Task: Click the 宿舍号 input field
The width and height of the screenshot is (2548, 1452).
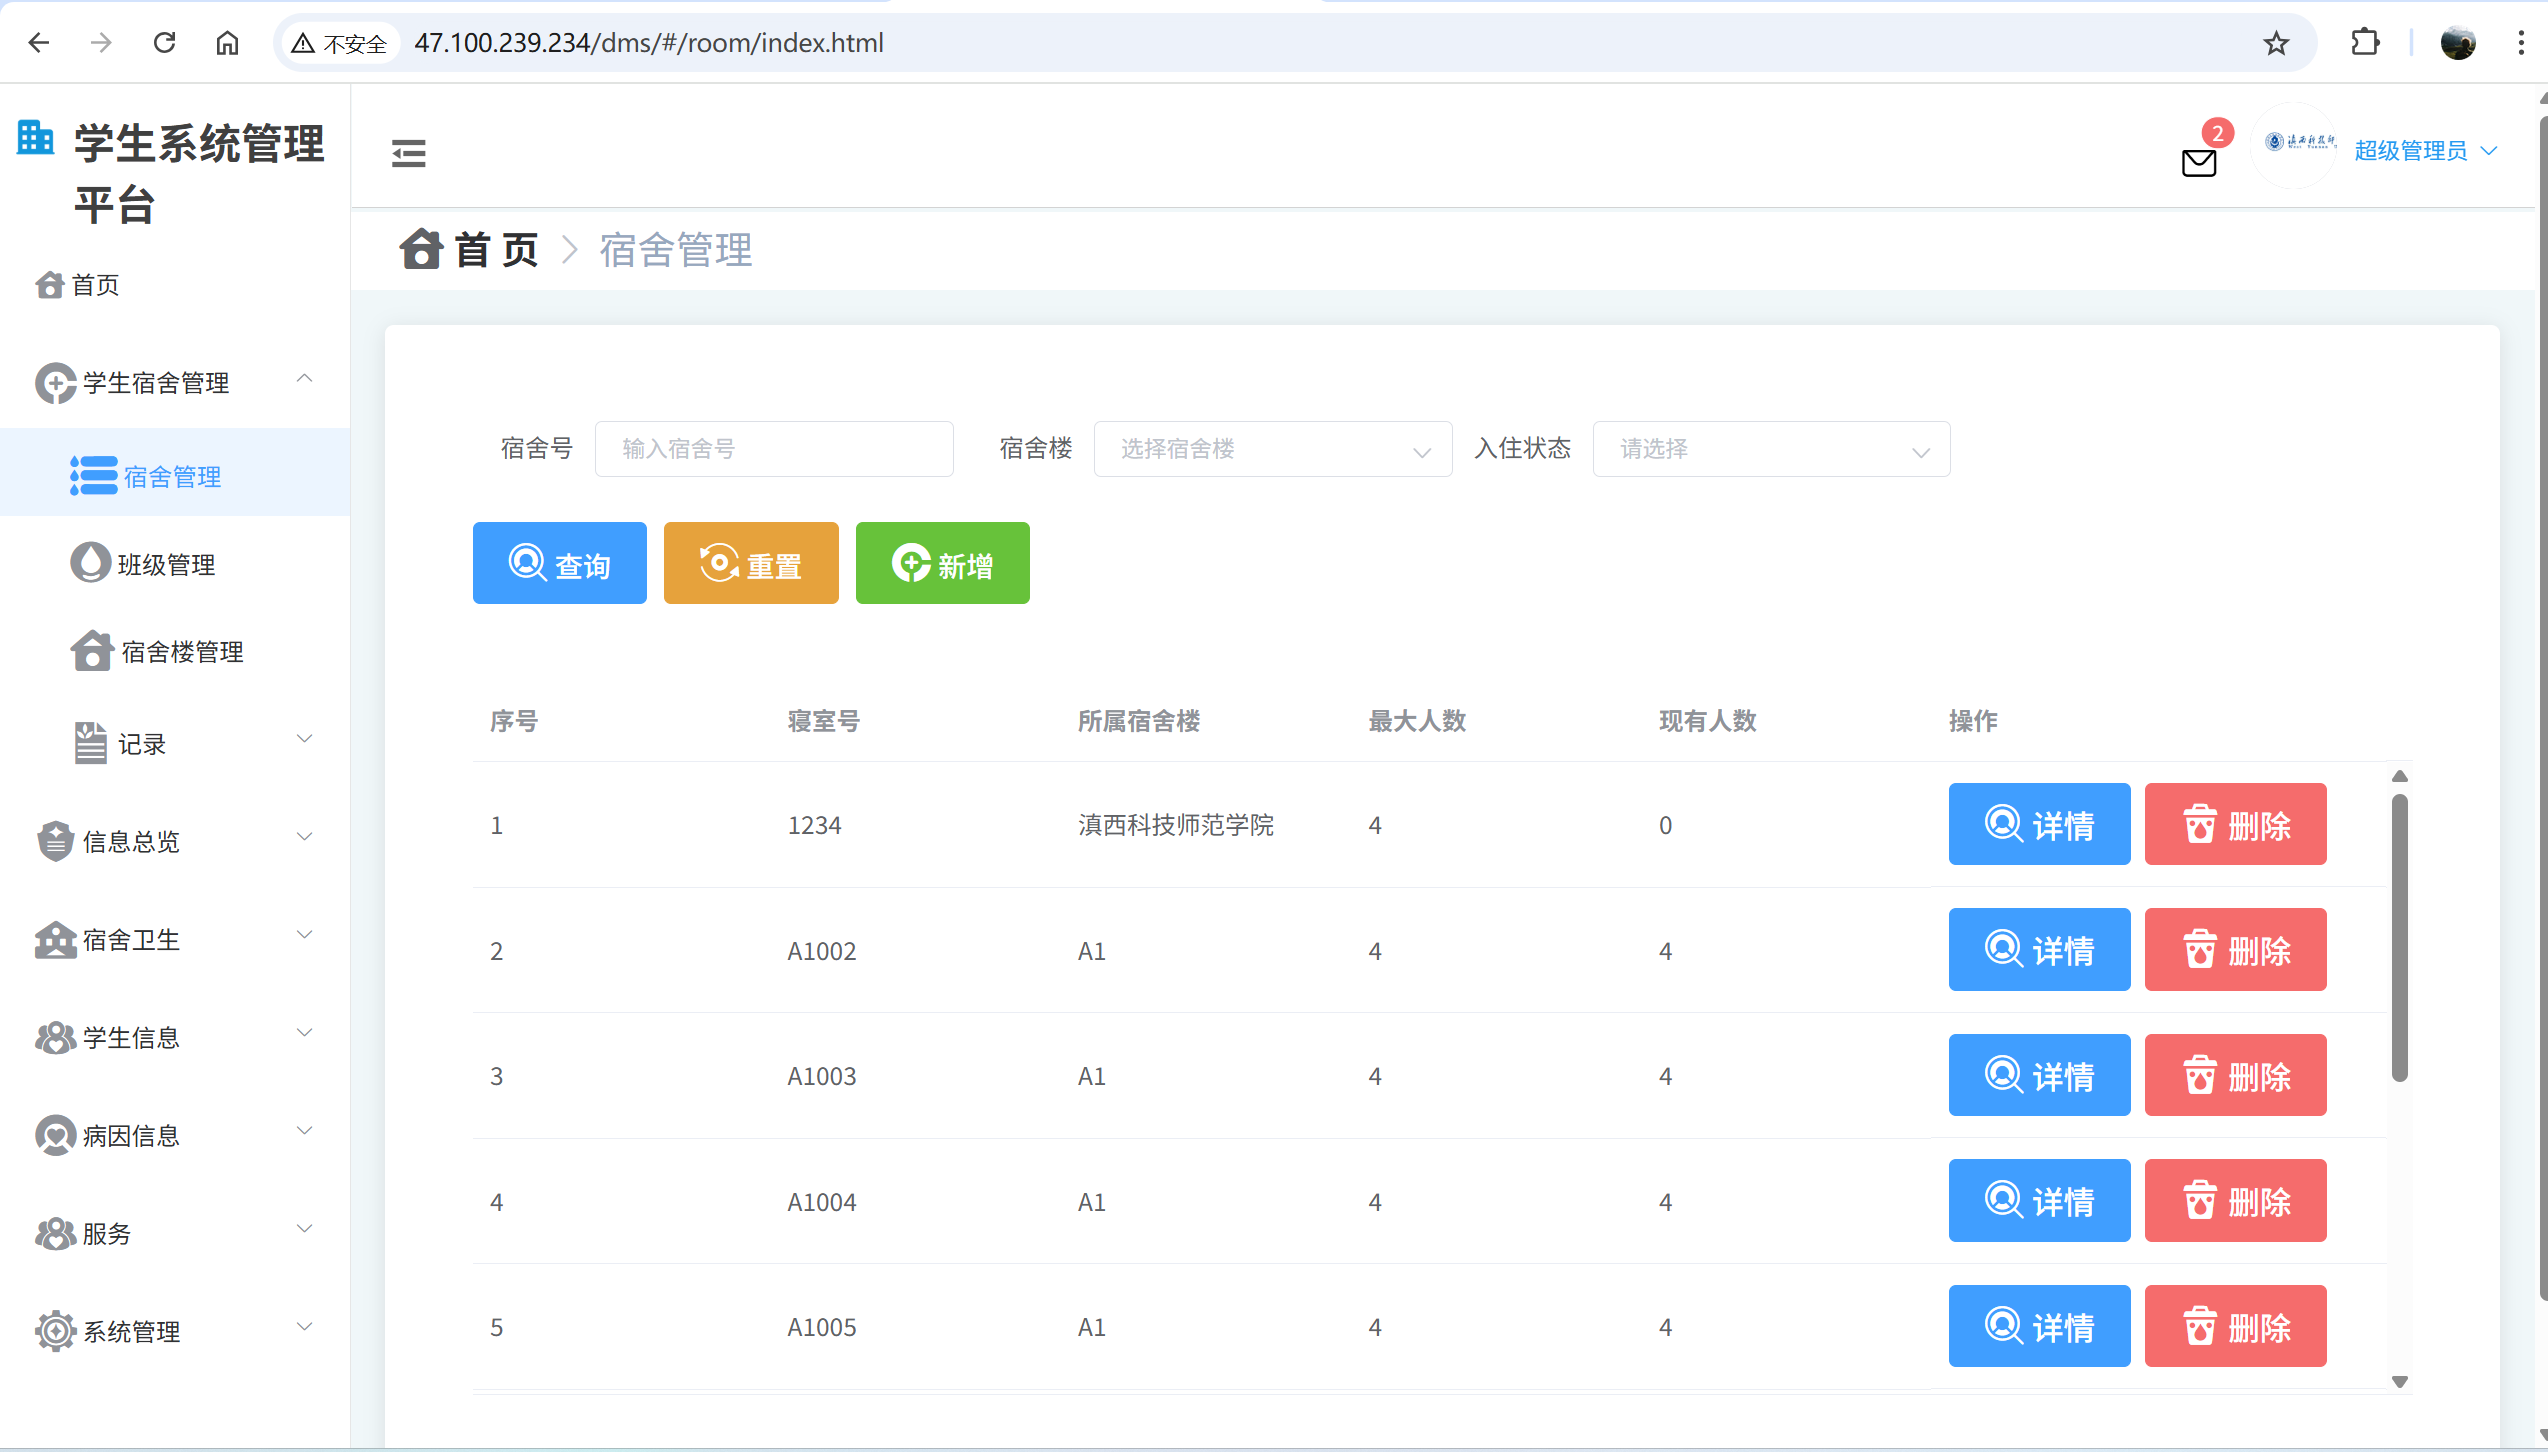Action: pyautogui.click(x=773, y=449)
